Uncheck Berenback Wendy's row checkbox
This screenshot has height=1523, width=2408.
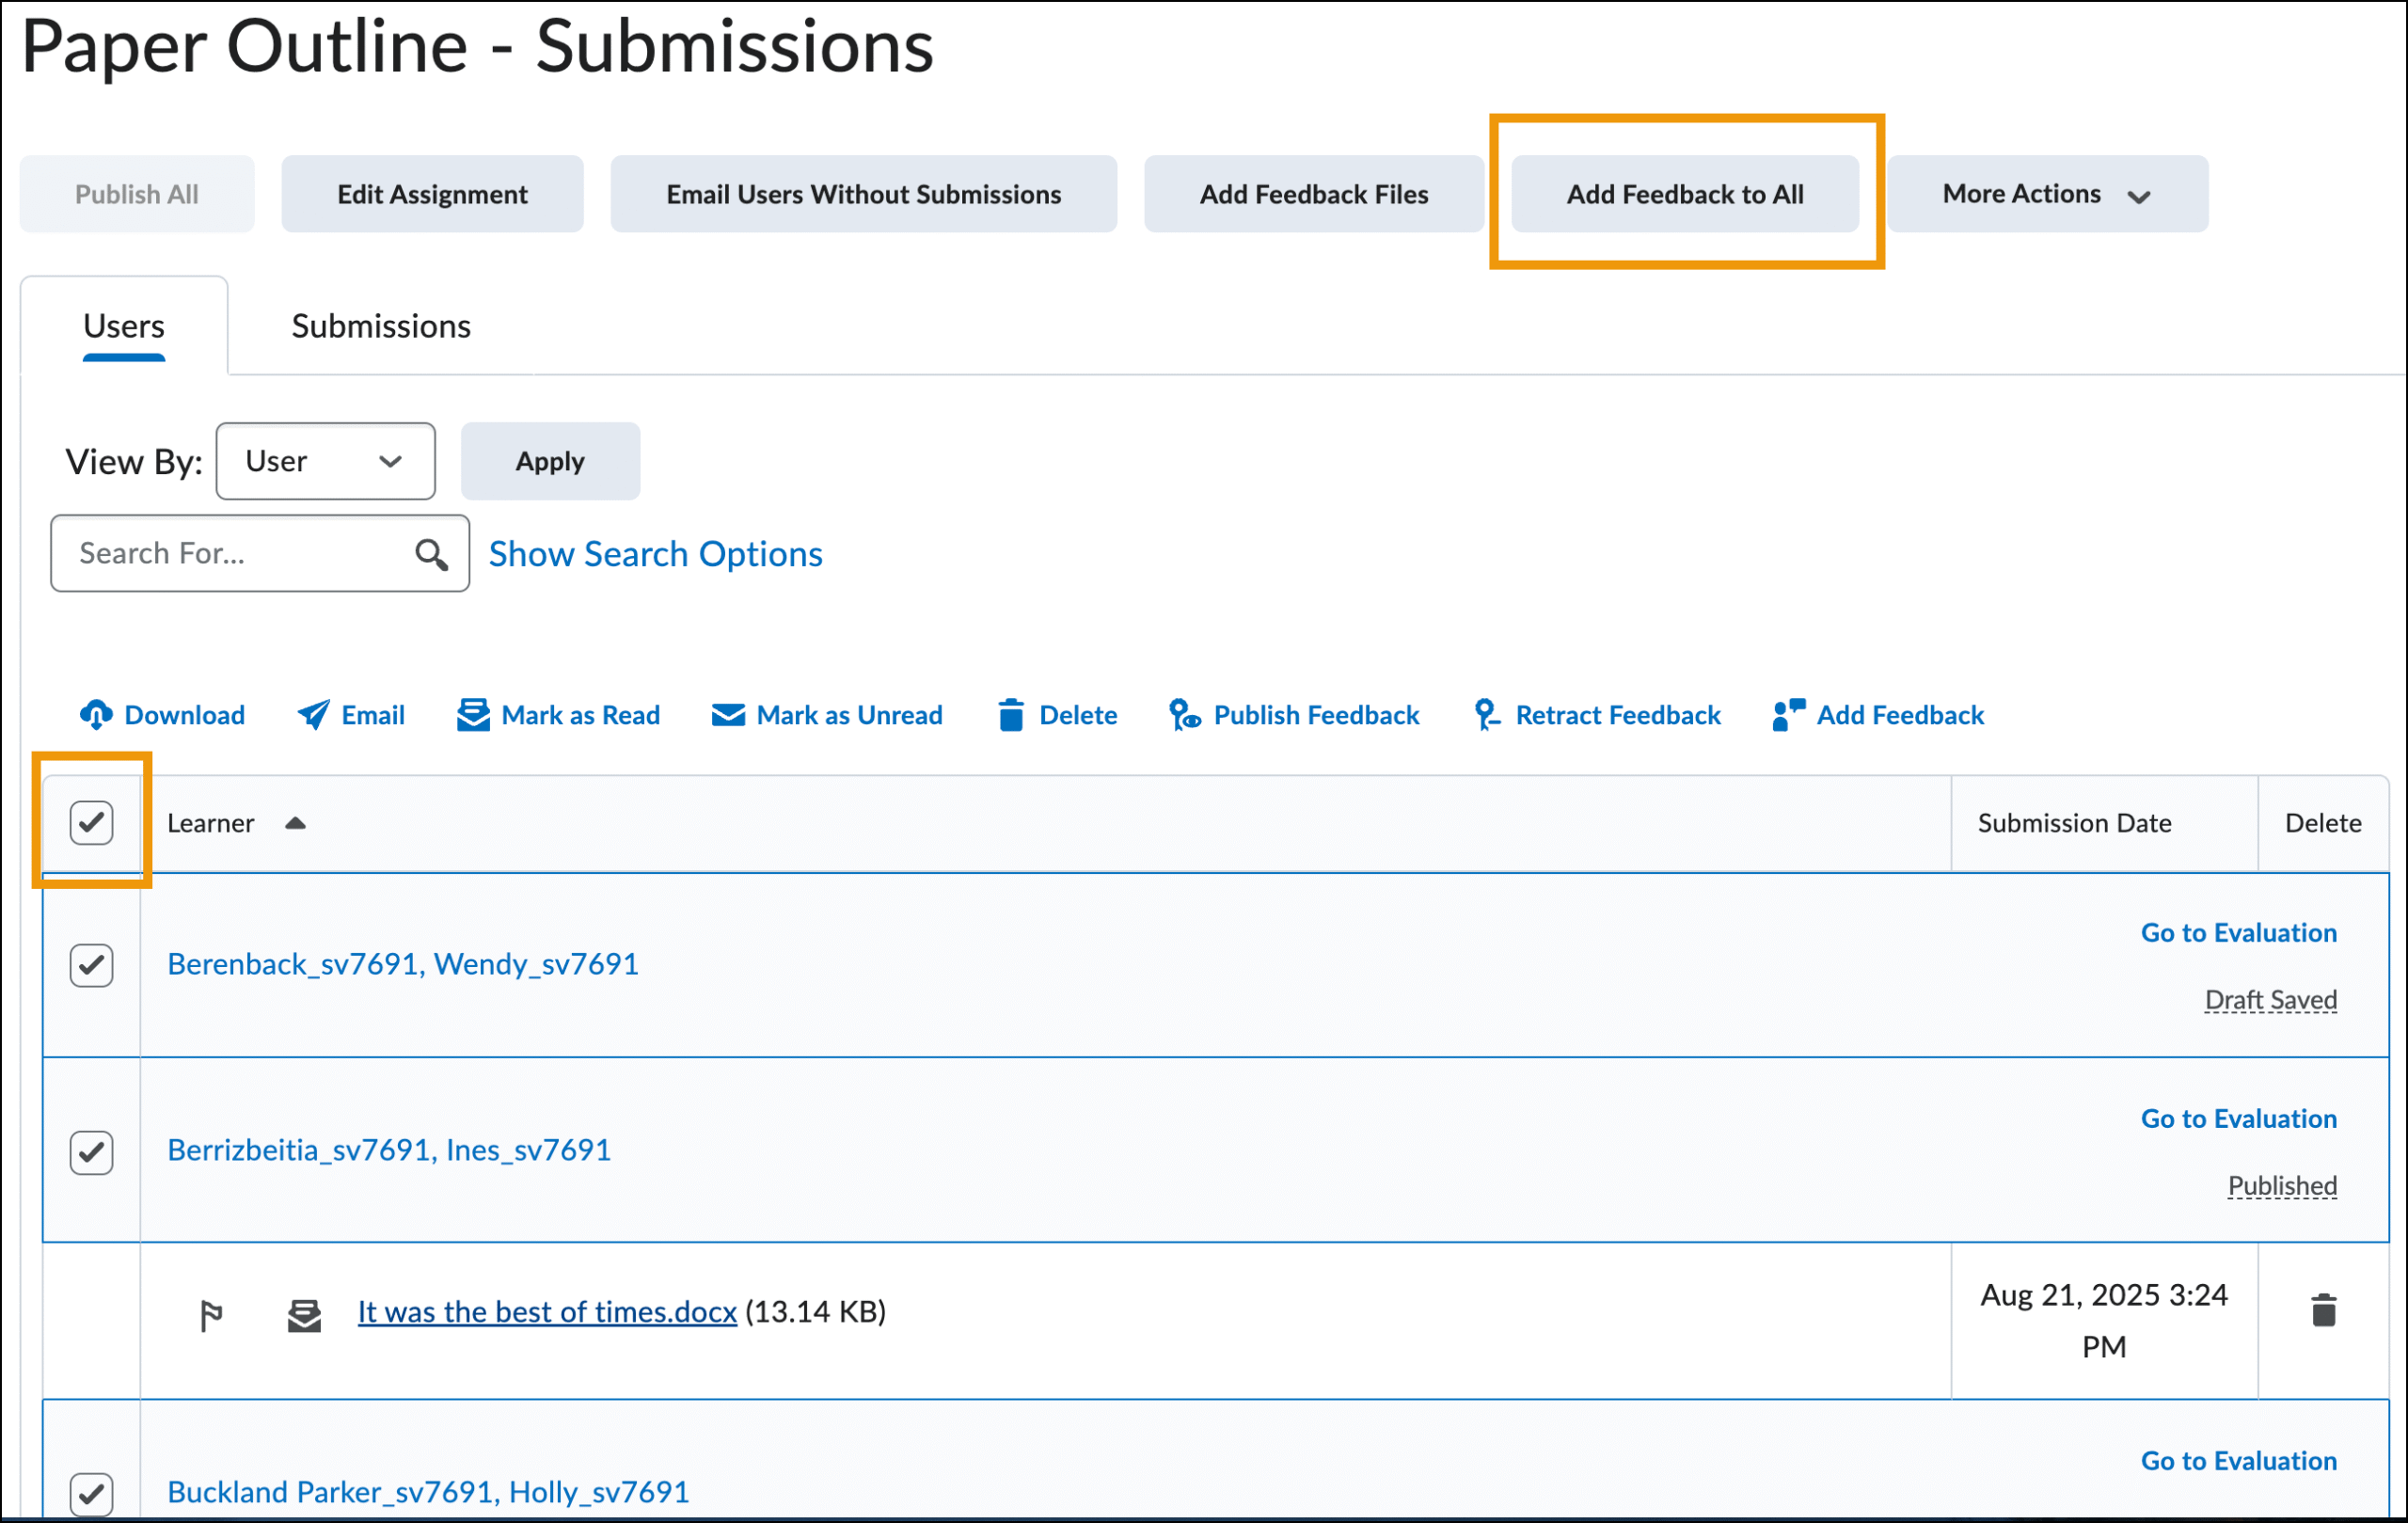click(91, 964)
